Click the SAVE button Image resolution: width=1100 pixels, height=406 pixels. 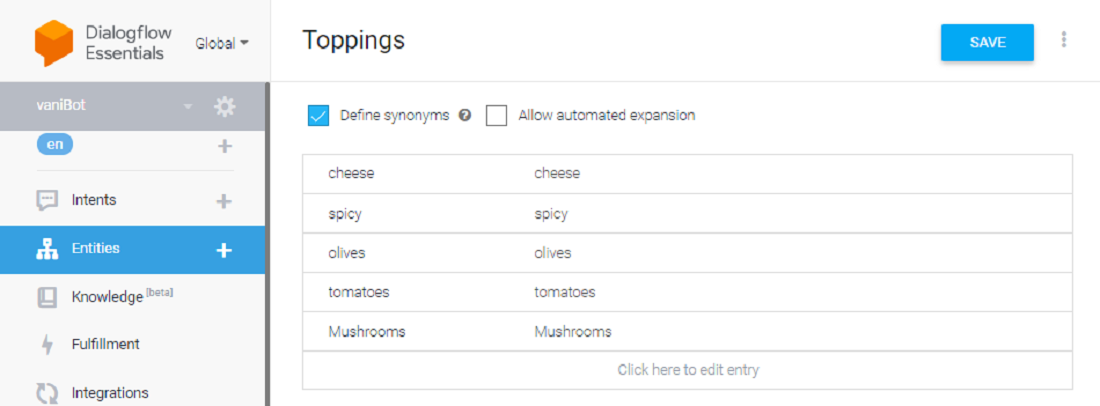tap(987, 42)
